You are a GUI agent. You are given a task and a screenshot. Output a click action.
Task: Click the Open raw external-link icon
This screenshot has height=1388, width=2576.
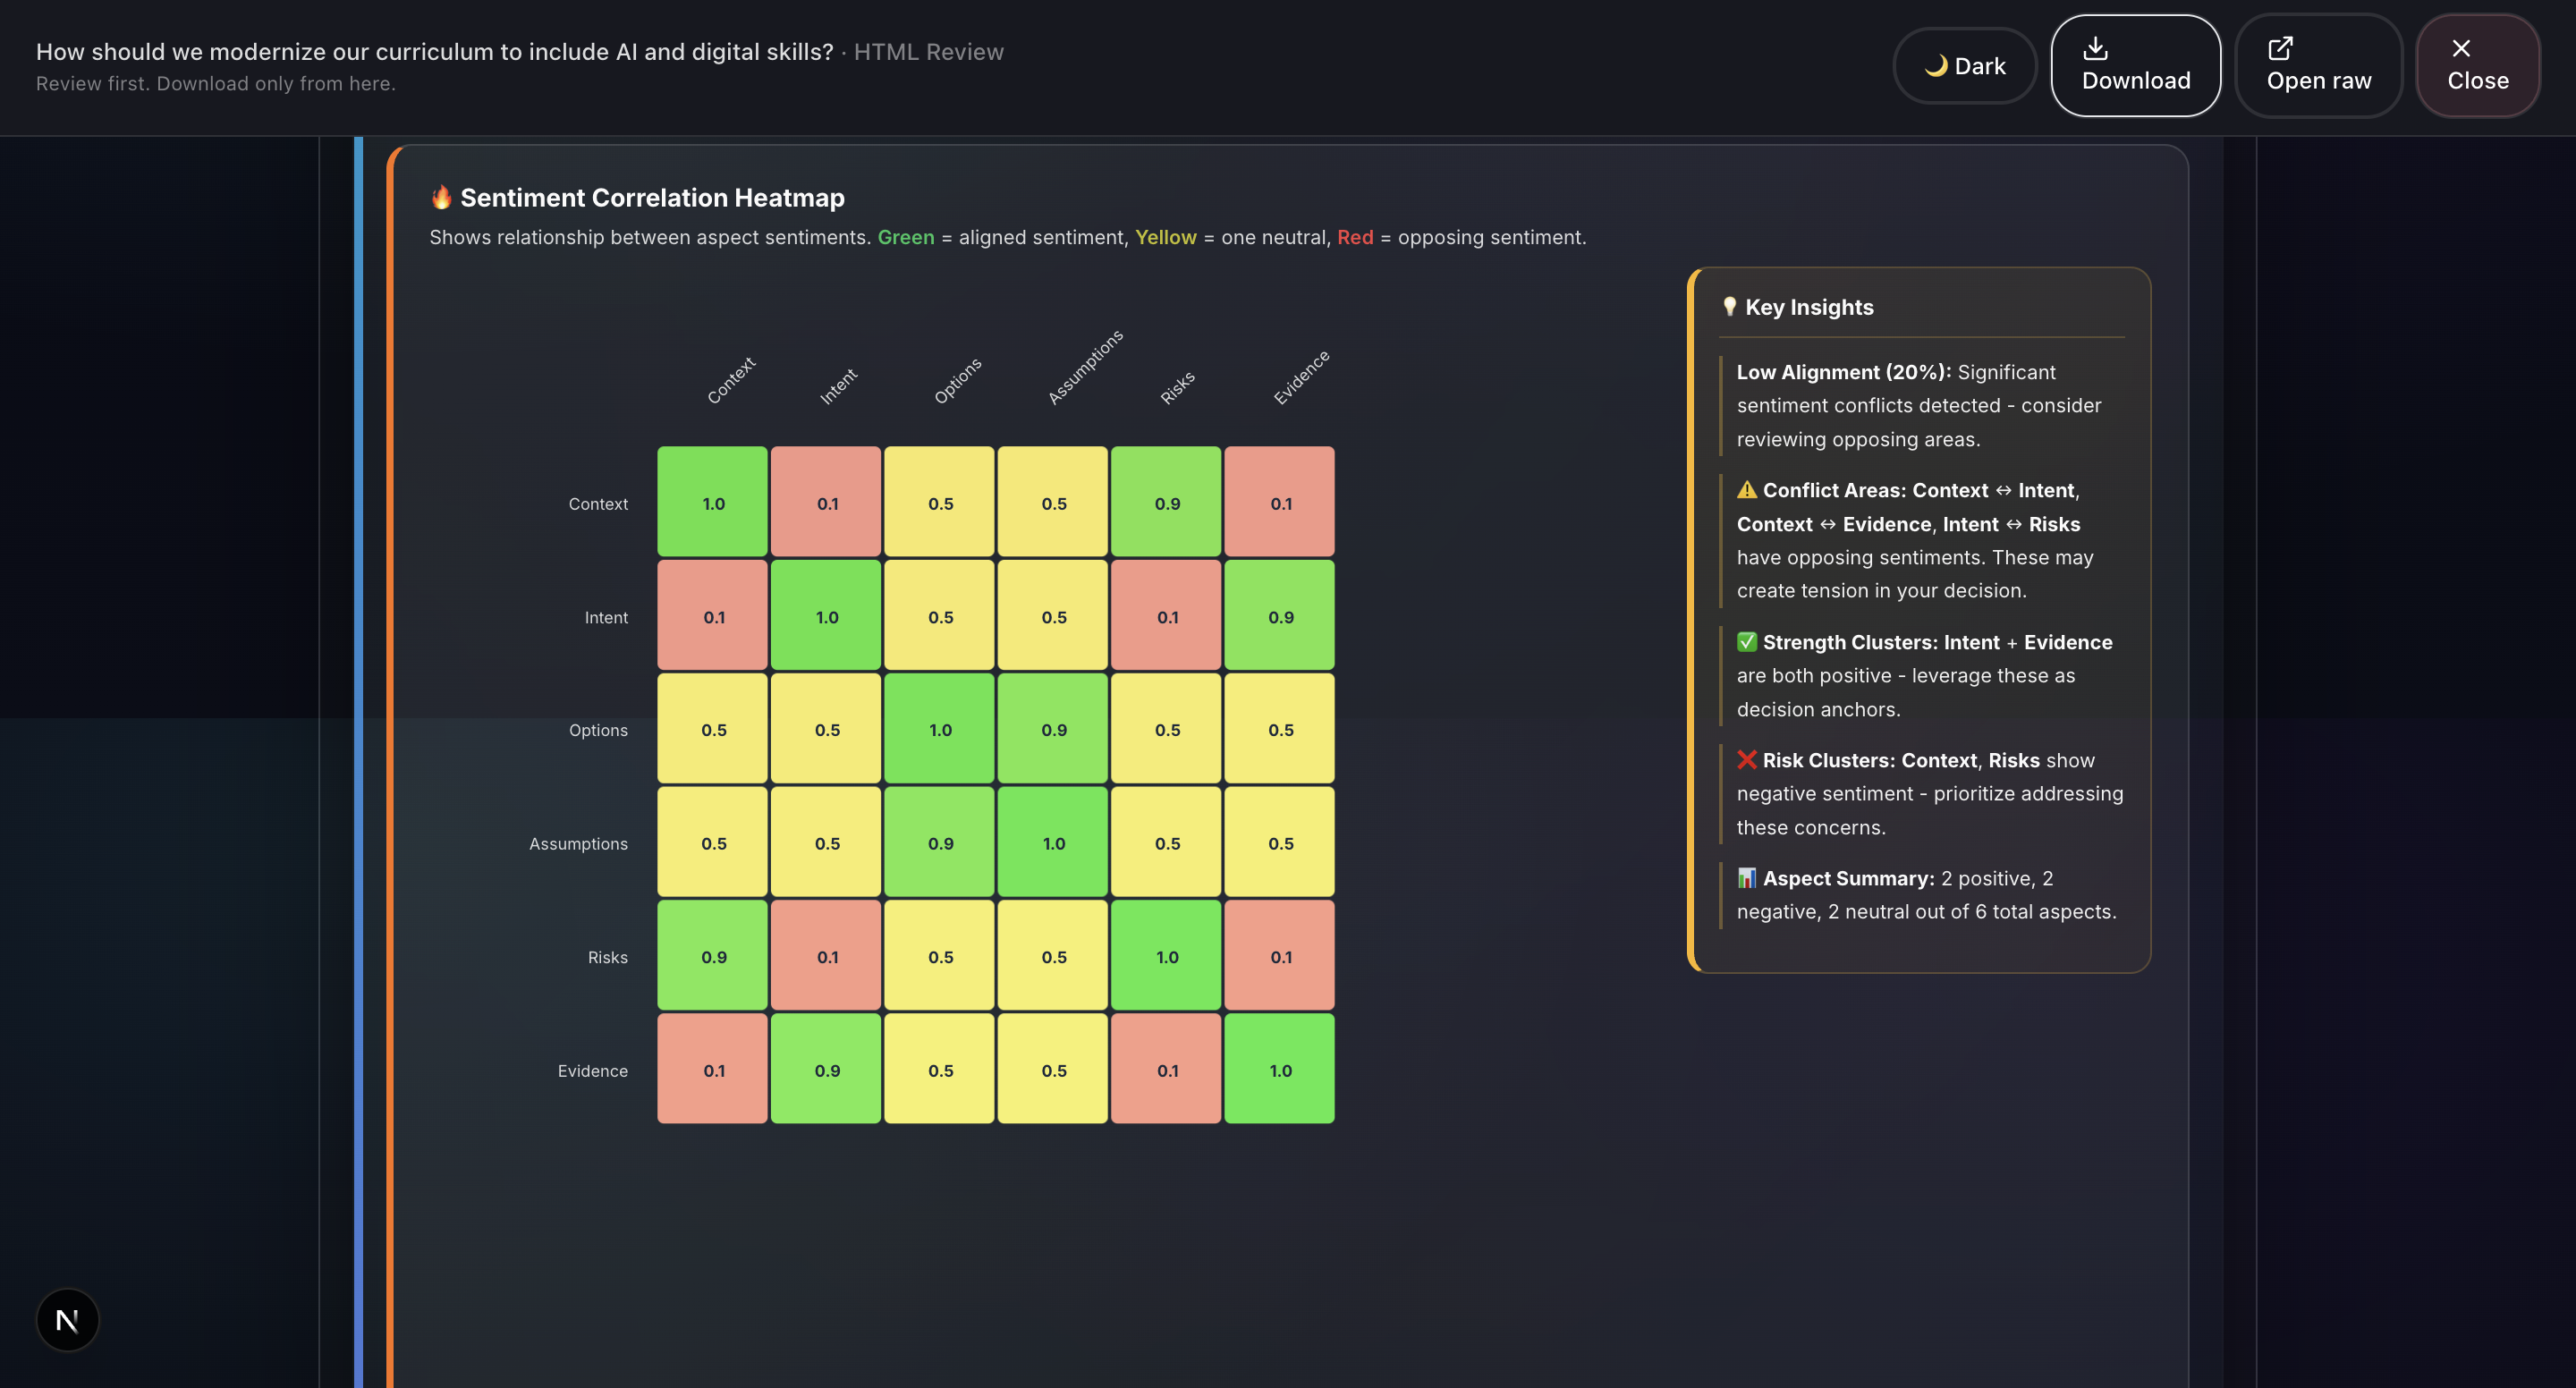pos(2279,48)
